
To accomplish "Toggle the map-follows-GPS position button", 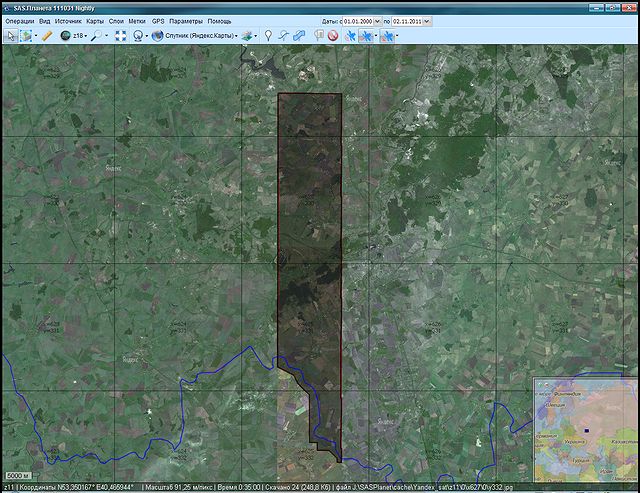I will click(387, 35).
